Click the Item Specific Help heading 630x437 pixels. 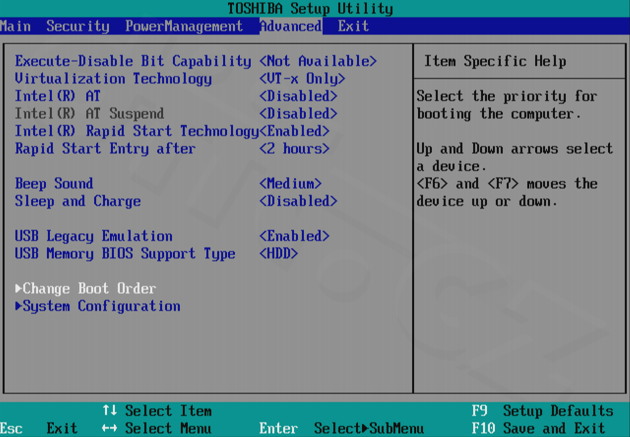tap(495, 61)
